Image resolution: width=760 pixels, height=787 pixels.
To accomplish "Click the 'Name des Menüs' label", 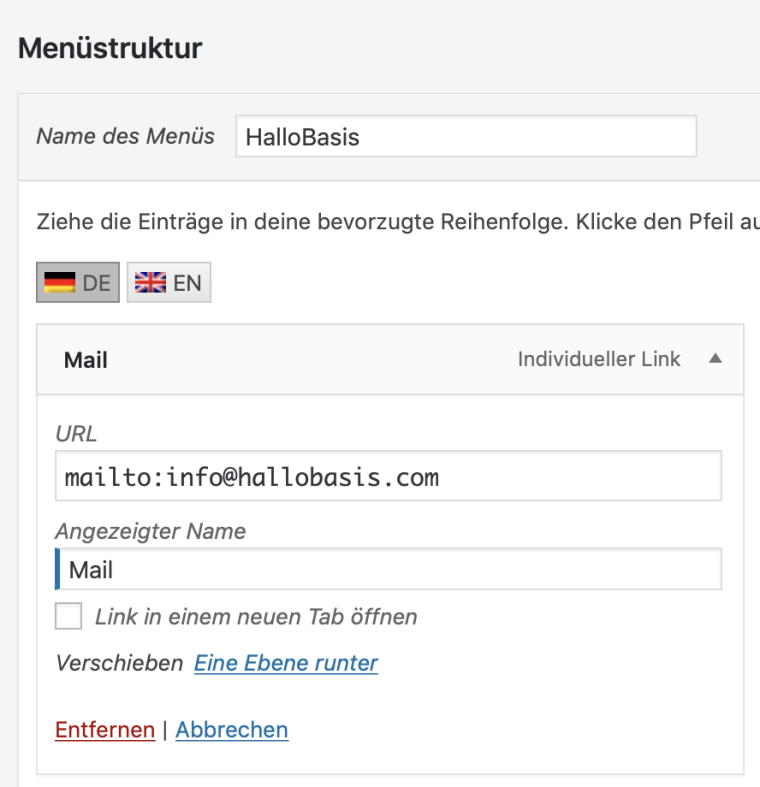I will pyautogui.click(x=125, y=136).
